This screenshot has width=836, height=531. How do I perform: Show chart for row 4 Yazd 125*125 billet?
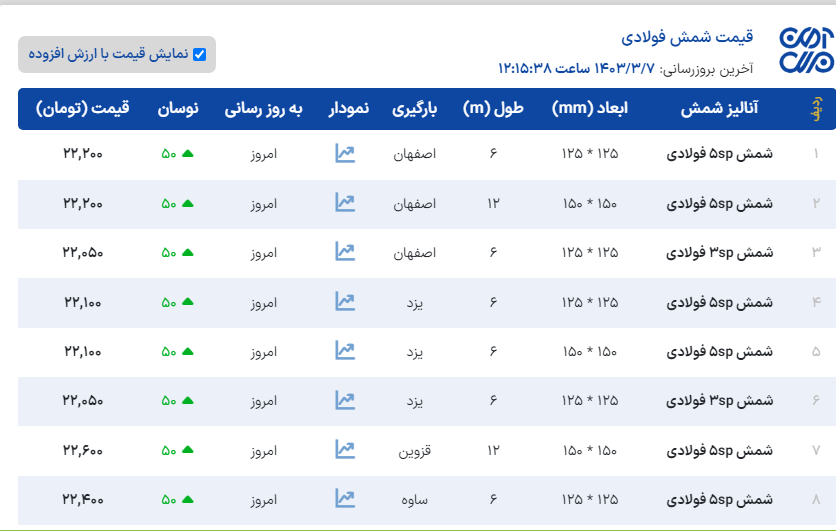coord(345,301)
